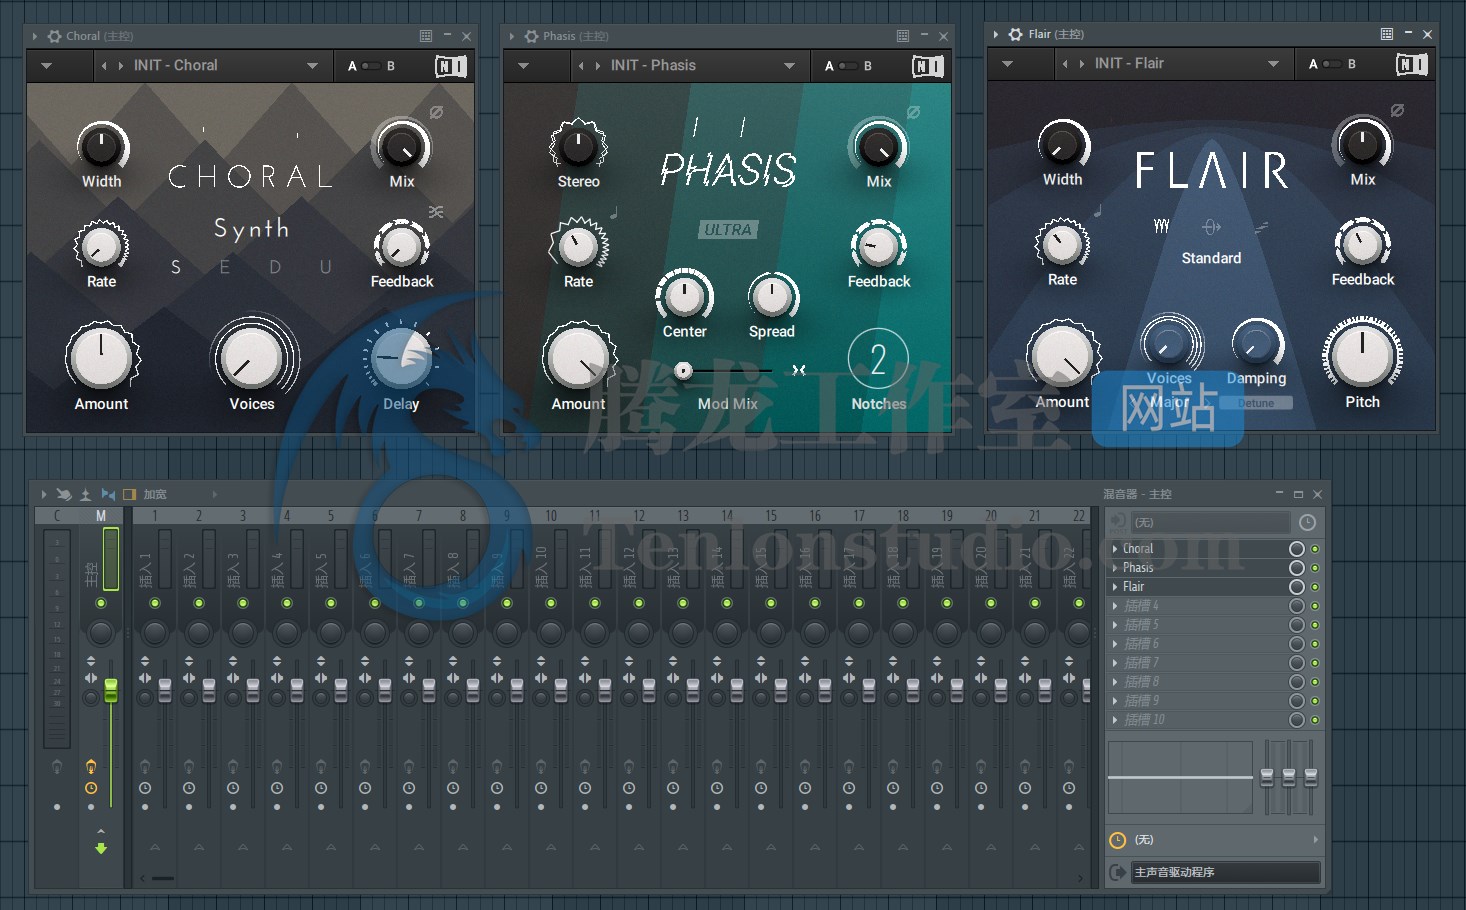1466x910 pixels.
Task: Open Choral main menu arrow
Action: (47, 66)
